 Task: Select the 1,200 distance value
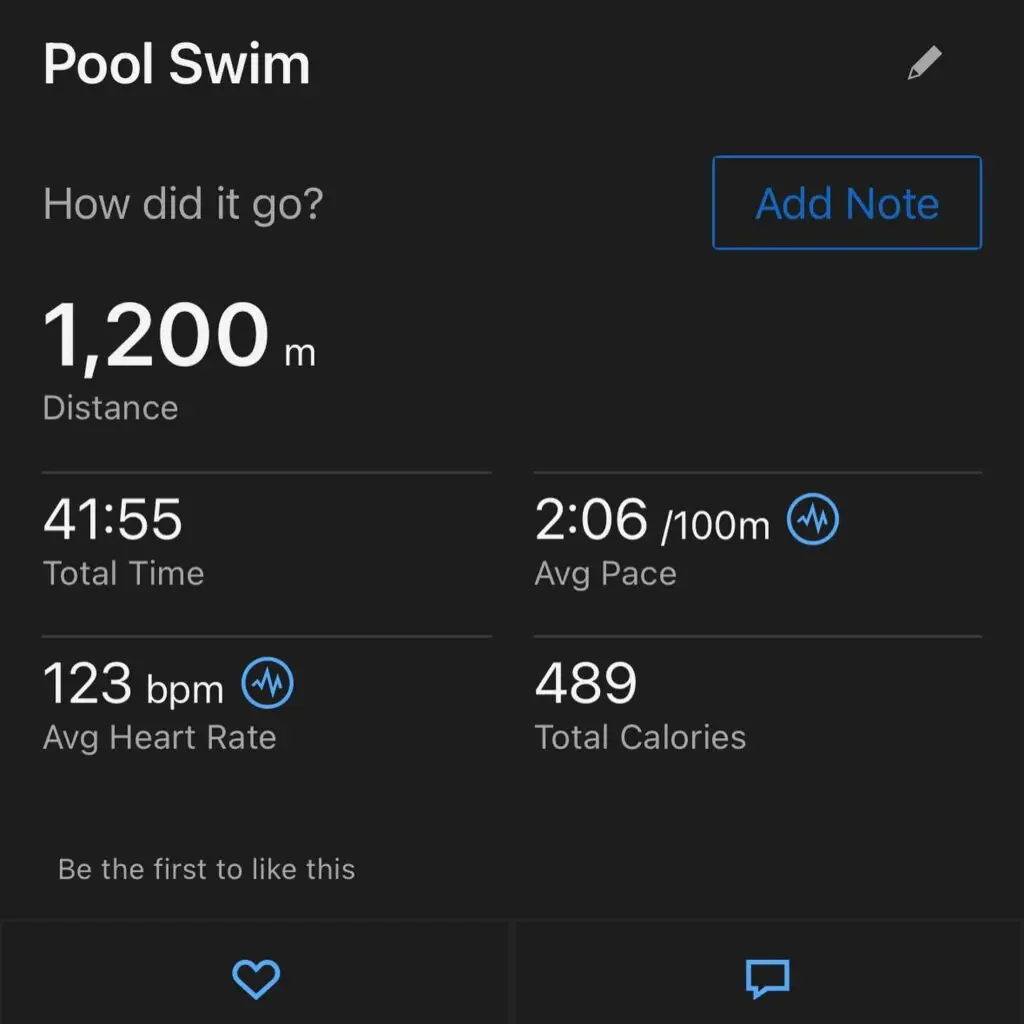click(156, 337)
